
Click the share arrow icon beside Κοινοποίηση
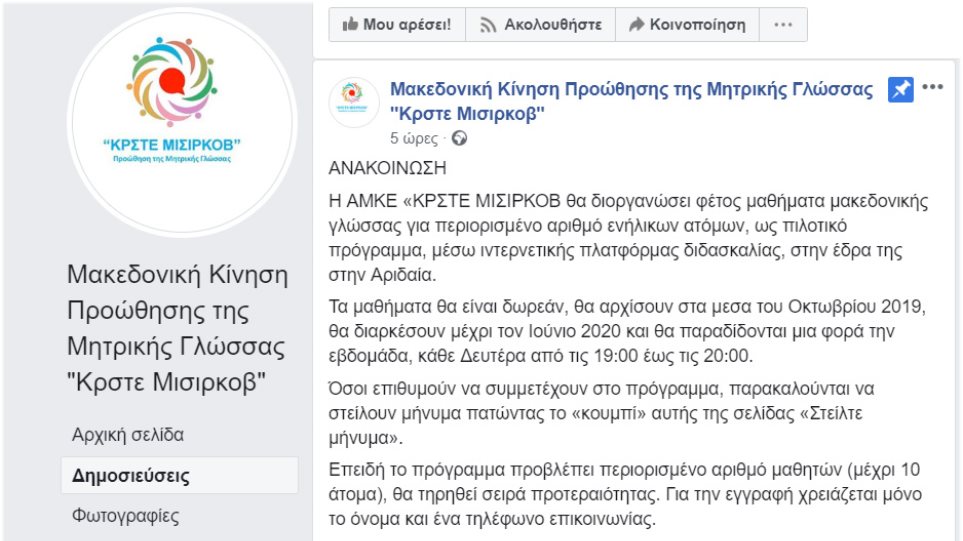point(636,25)
